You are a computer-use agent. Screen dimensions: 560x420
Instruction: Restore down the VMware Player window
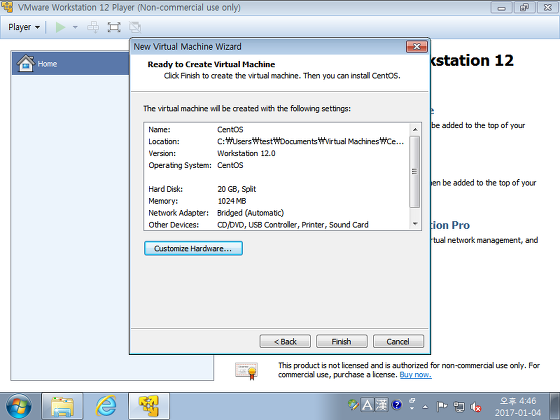coord(524,8)
